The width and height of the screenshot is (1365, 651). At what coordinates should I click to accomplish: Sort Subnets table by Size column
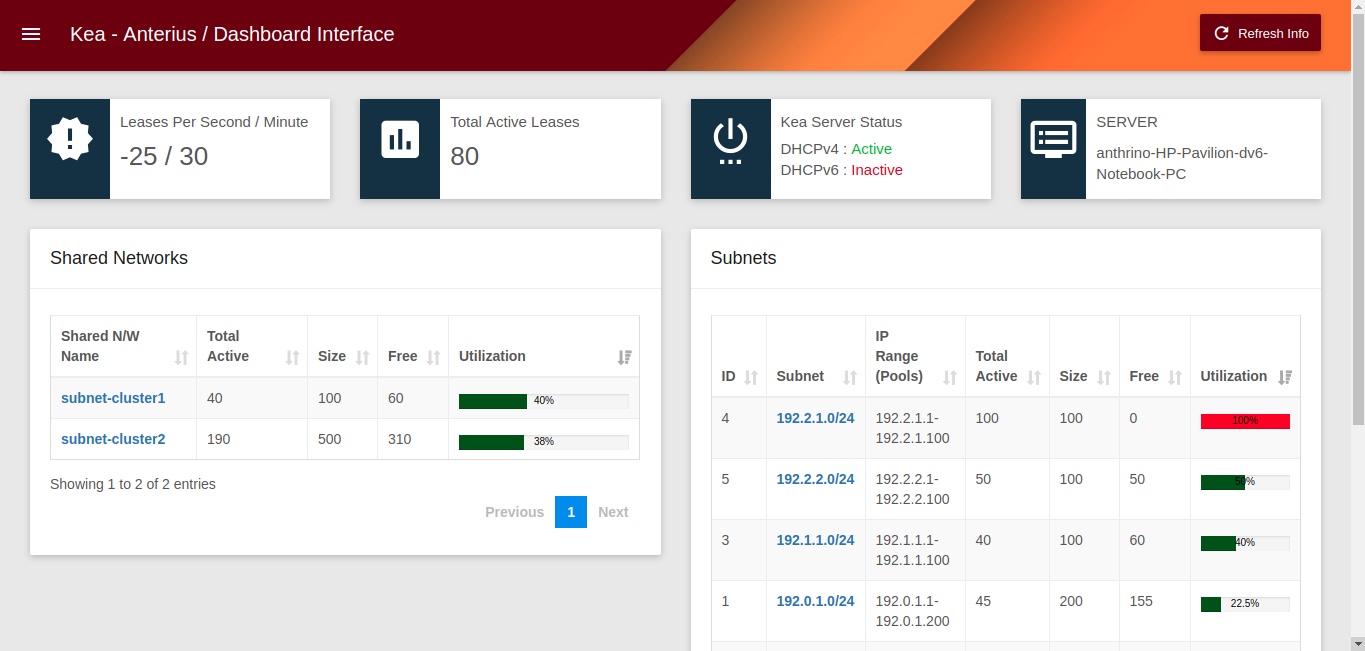click(1085, 356)
